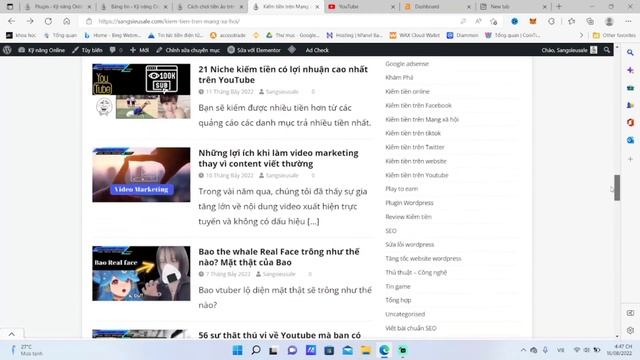The height and width of the screenshot is (360, 640).
Task: Click Ad Check in admin bar
Action: (x=317, y=50)
